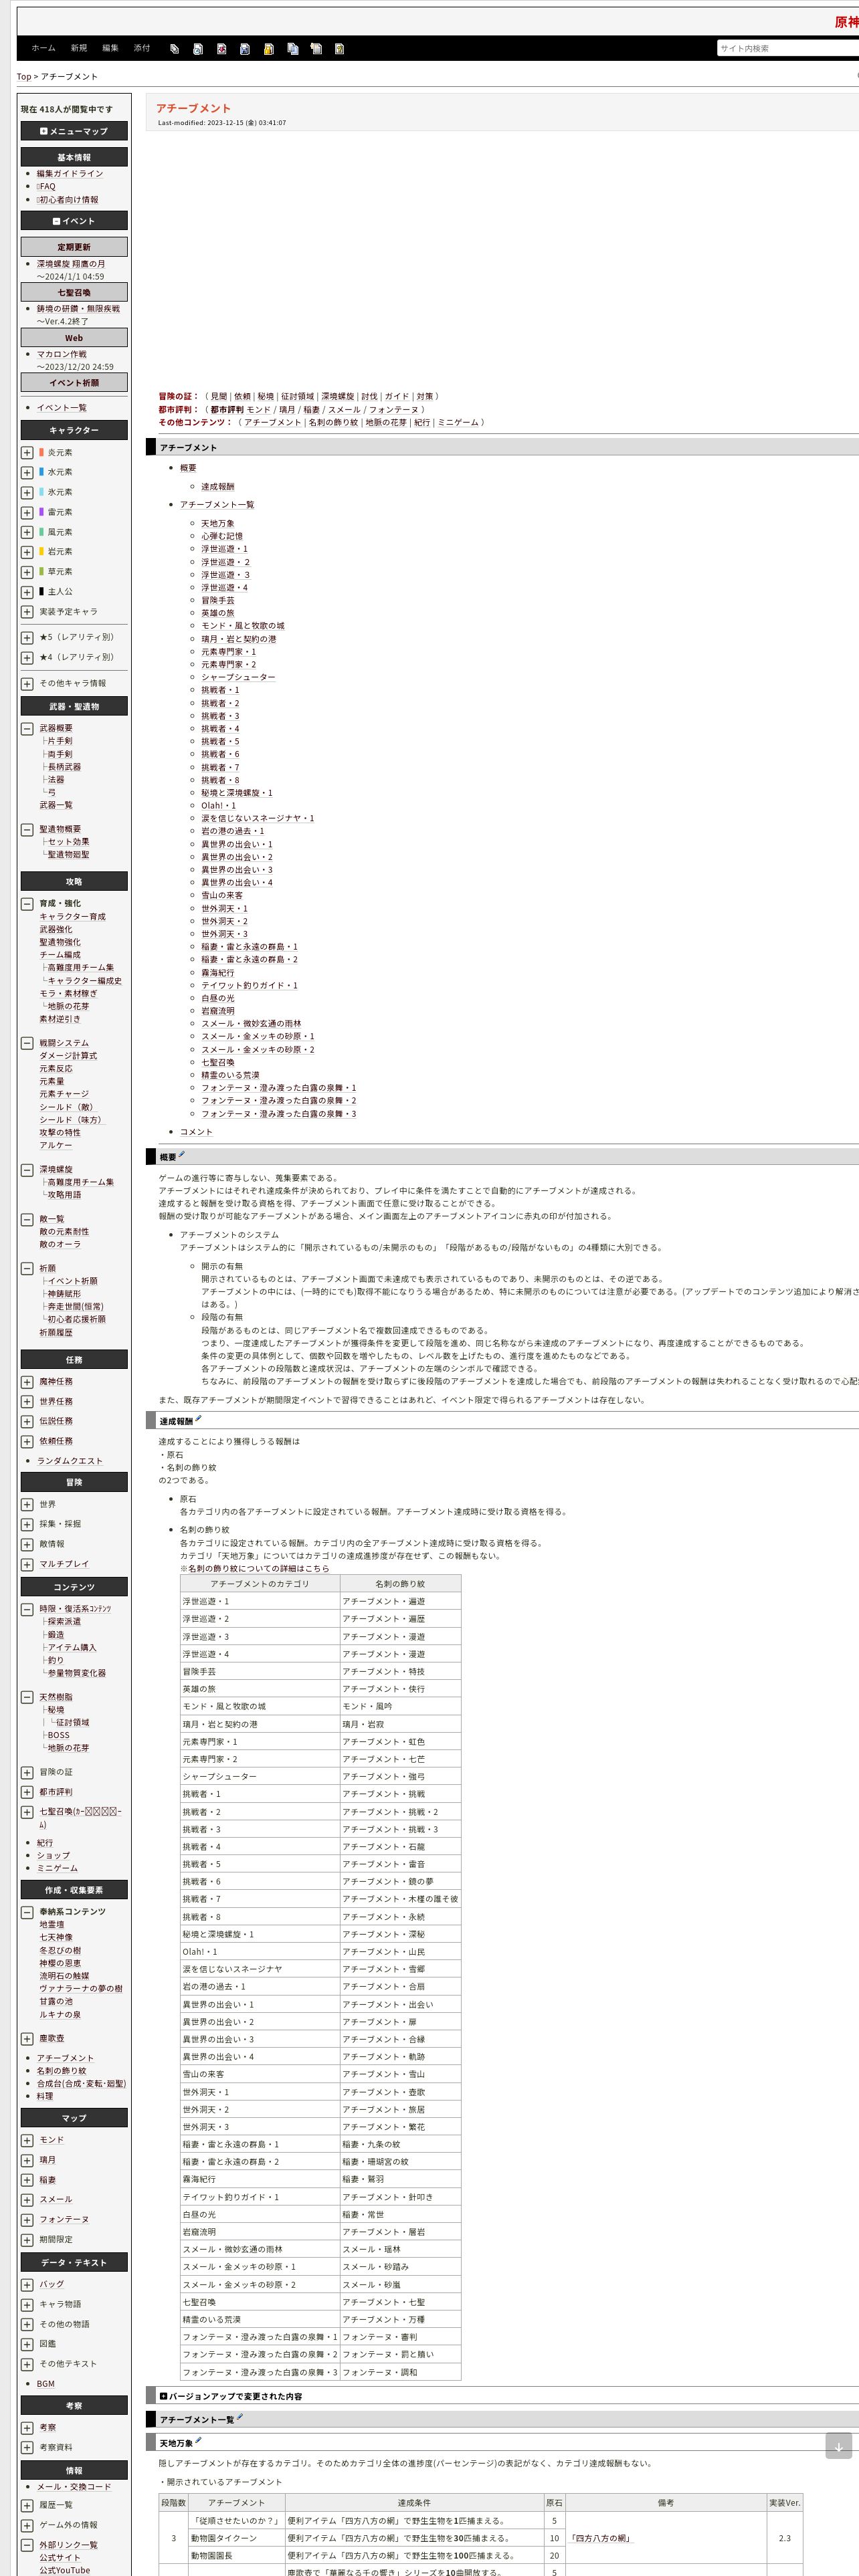This screenshot has width=859, height=2576.
Task: Click the gray down-arrow scroll-to-bottom button
Action: [839, 2446]
